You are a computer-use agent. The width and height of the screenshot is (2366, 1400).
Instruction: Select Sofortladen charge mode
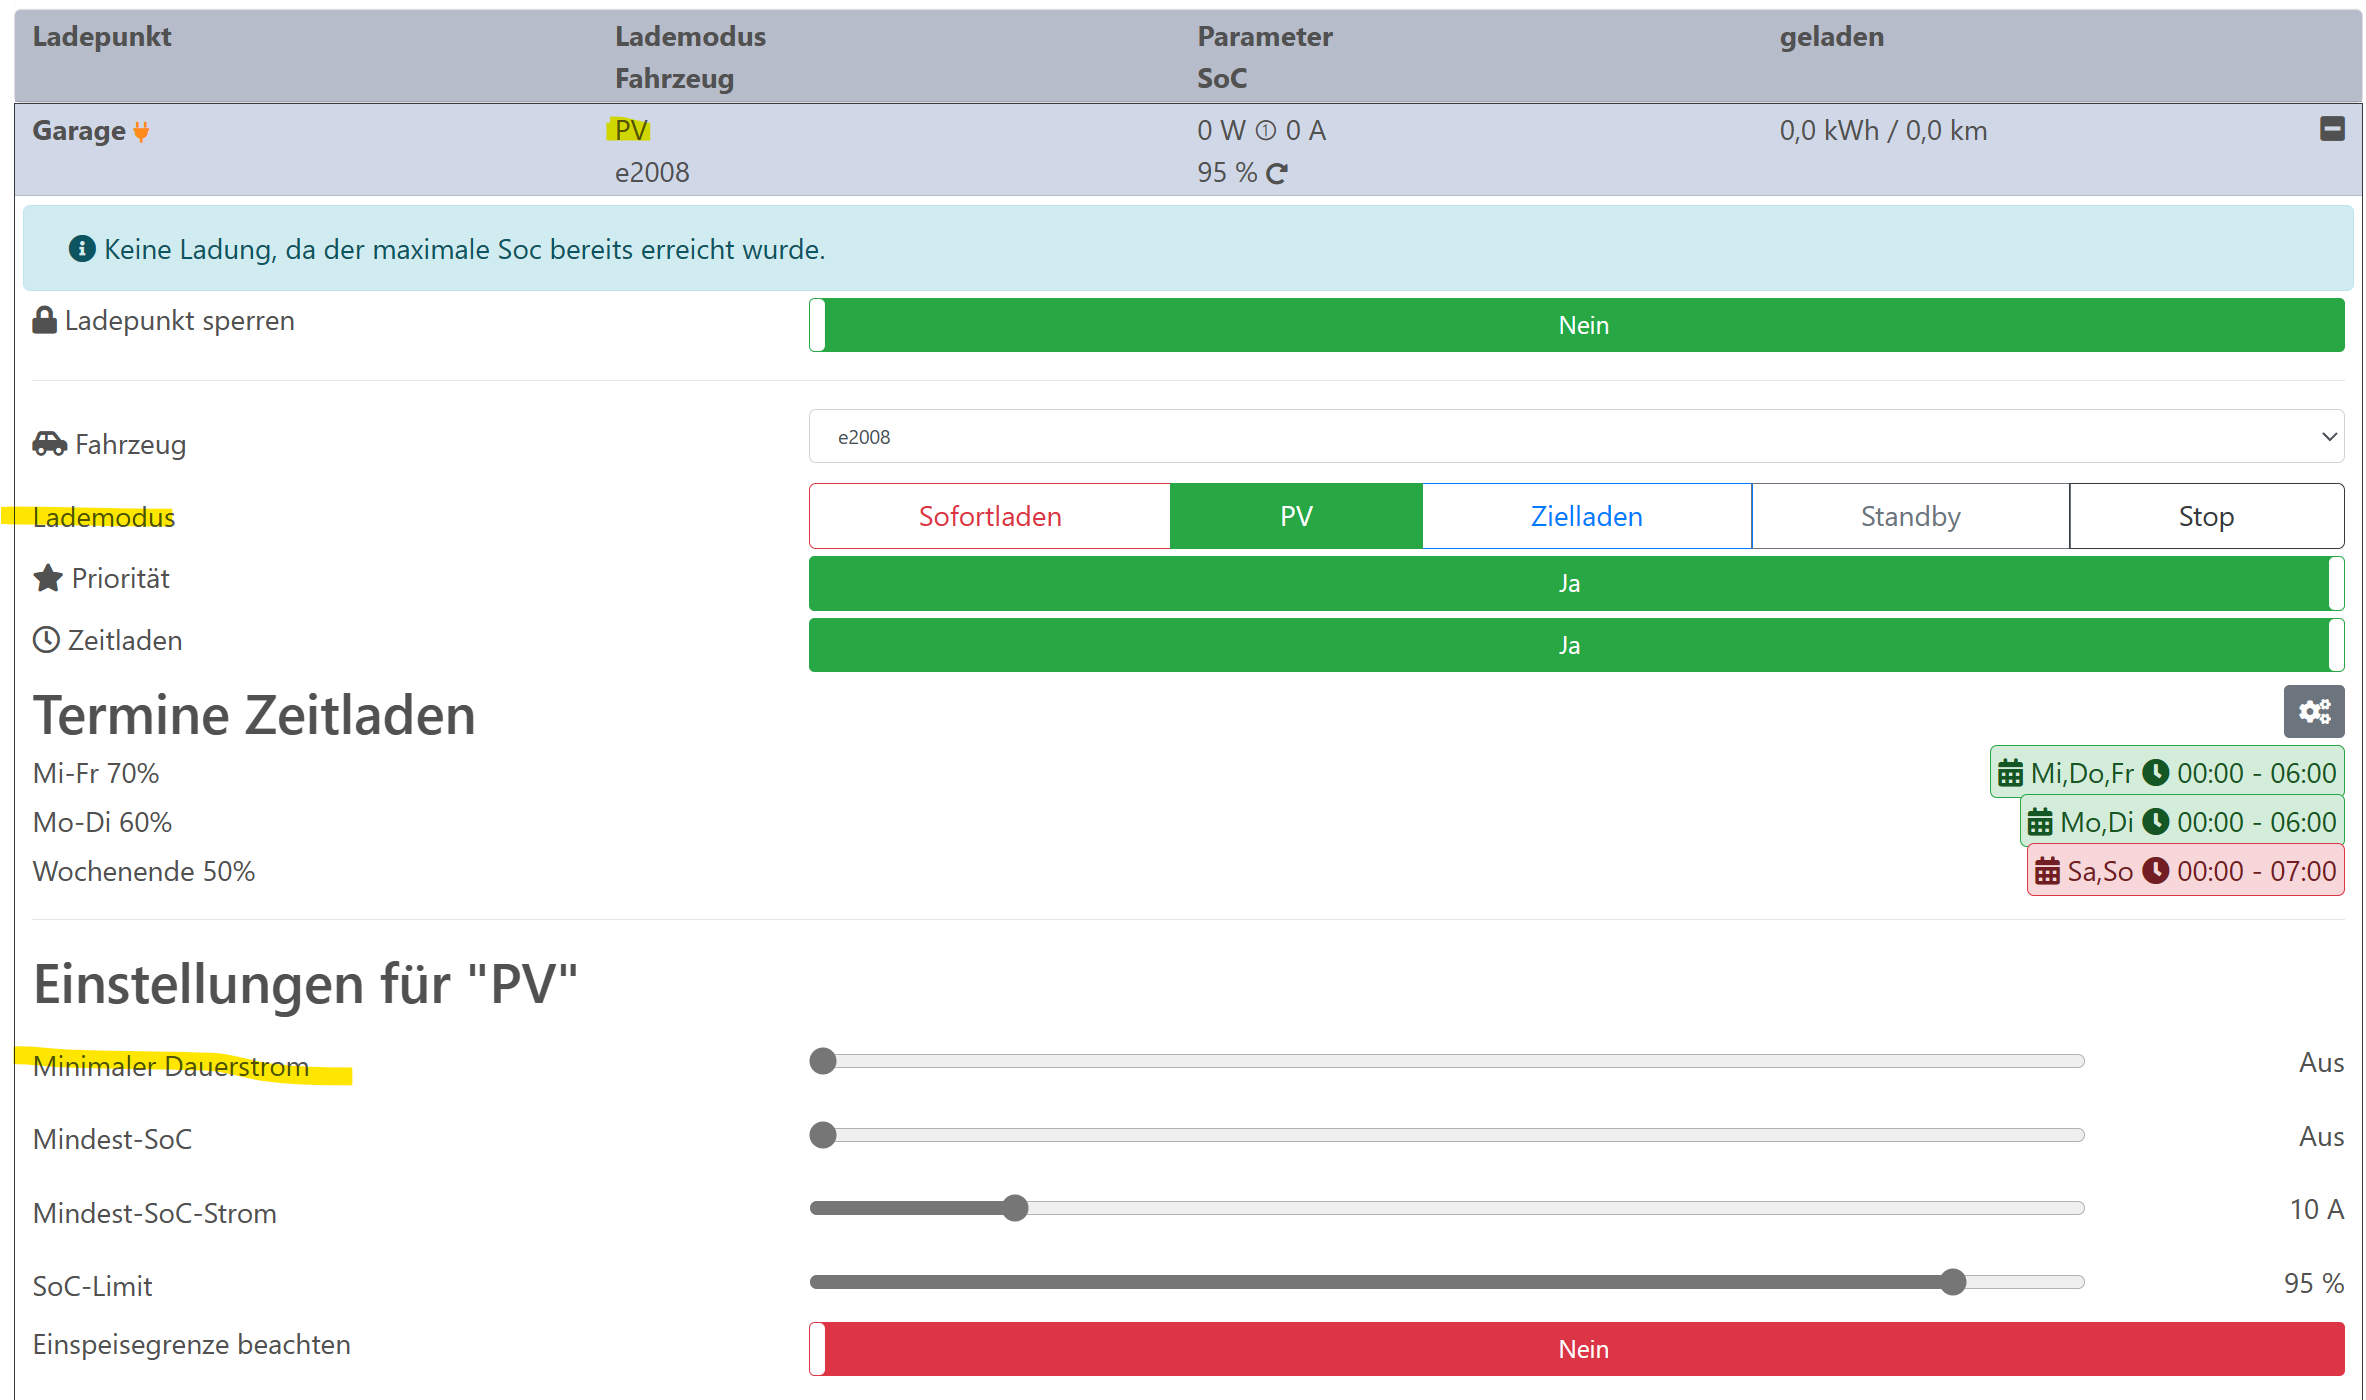tap(989, 517)
